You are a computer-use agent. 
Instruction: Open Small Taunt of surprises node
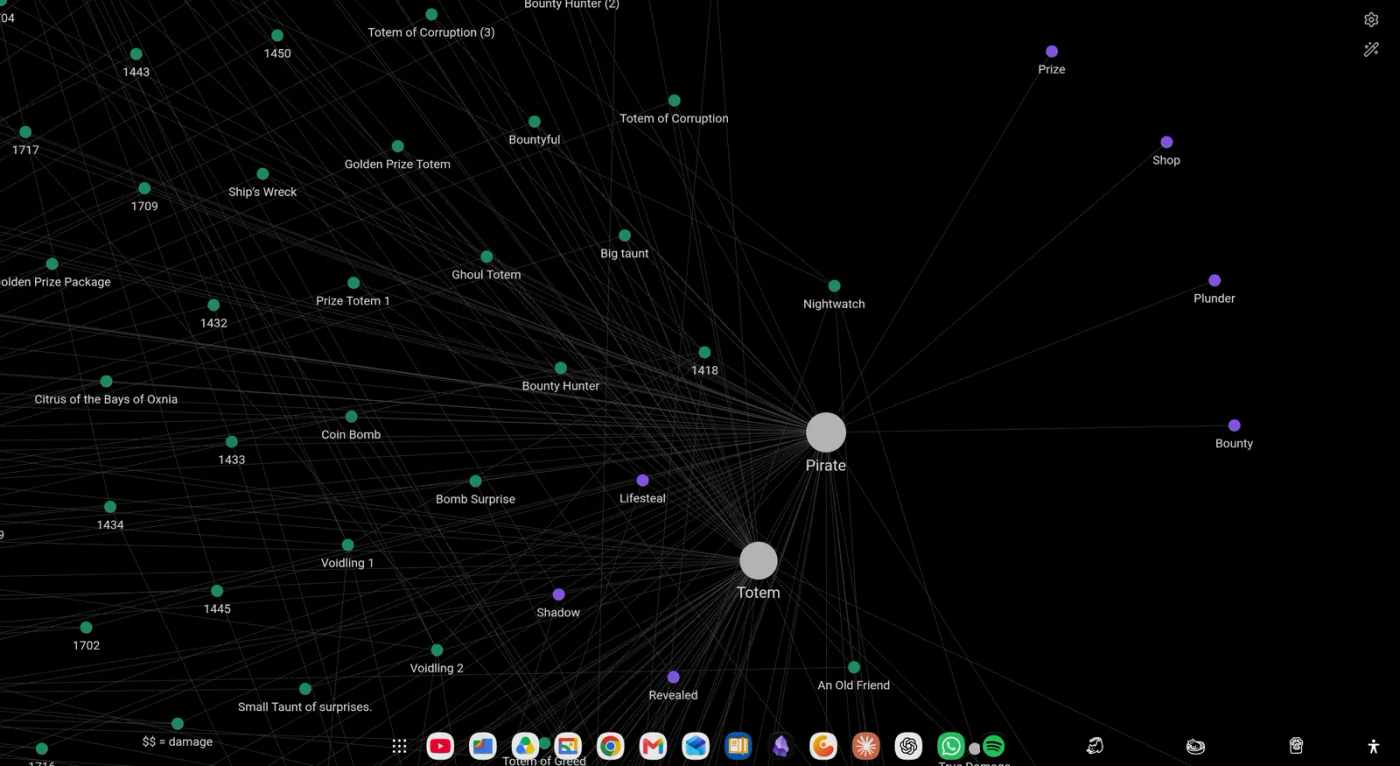click(x=305, y=688)
